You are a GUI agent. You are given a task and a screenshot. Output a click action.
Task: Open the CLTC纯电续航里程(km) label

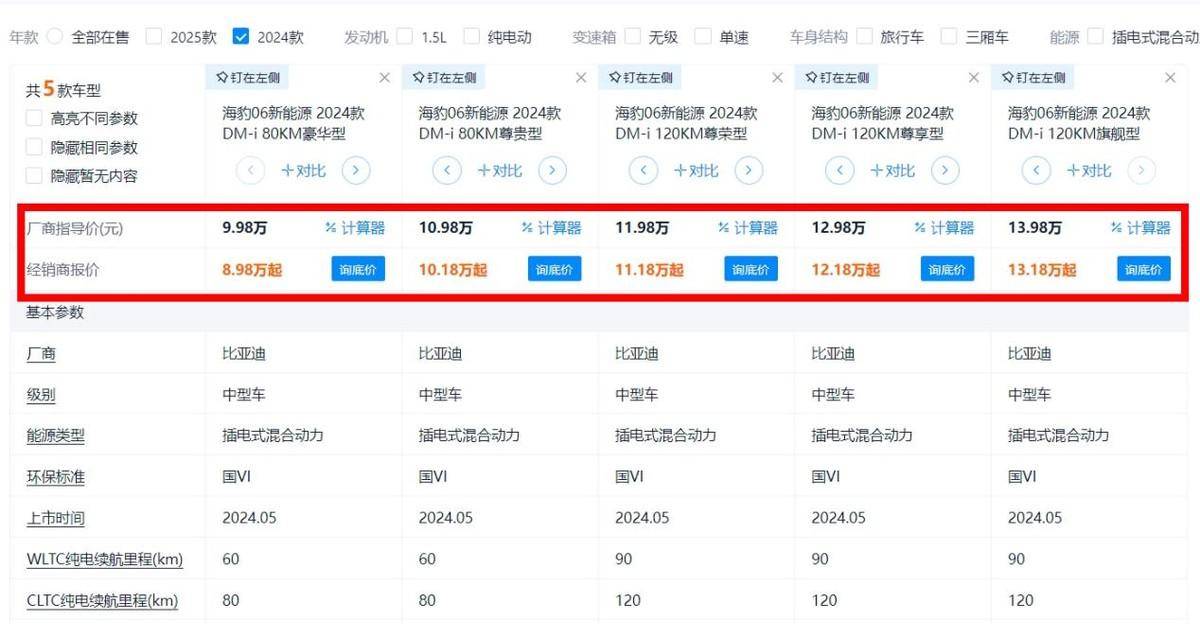coord(102,601)
